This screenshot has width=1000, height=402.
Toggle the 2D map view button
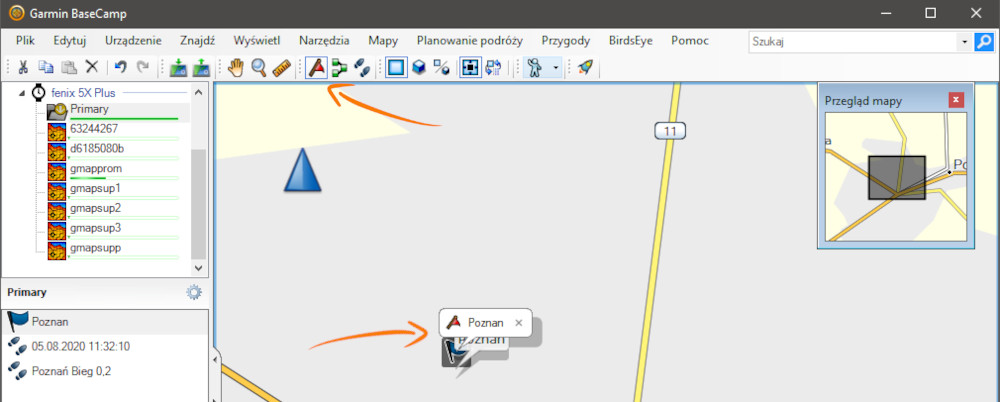pyautogui.click(x=396, y=68)
